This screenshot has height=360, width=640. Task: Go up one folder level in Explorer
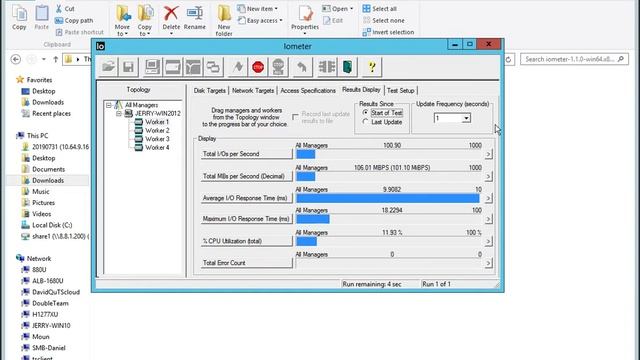[x=56, y=59]
